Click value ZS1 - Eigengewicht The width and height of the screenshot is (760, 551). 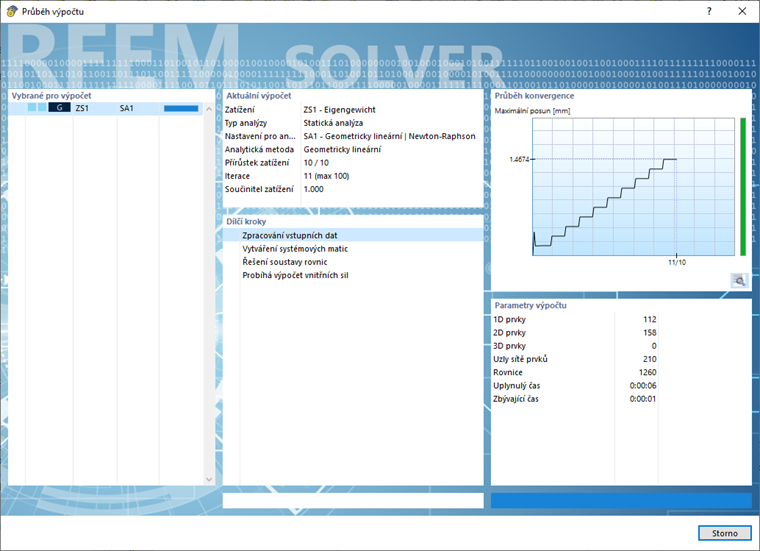click(x=339, y=110)
